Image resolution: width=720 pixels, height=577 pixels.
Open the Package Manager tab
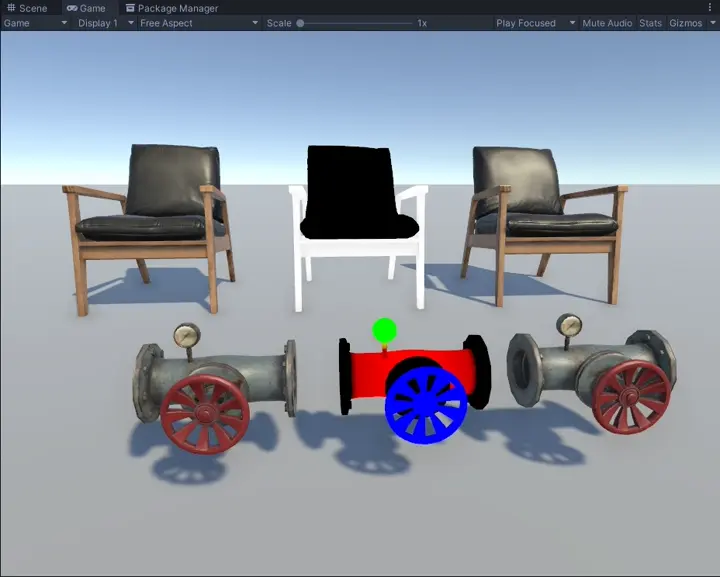172,8
